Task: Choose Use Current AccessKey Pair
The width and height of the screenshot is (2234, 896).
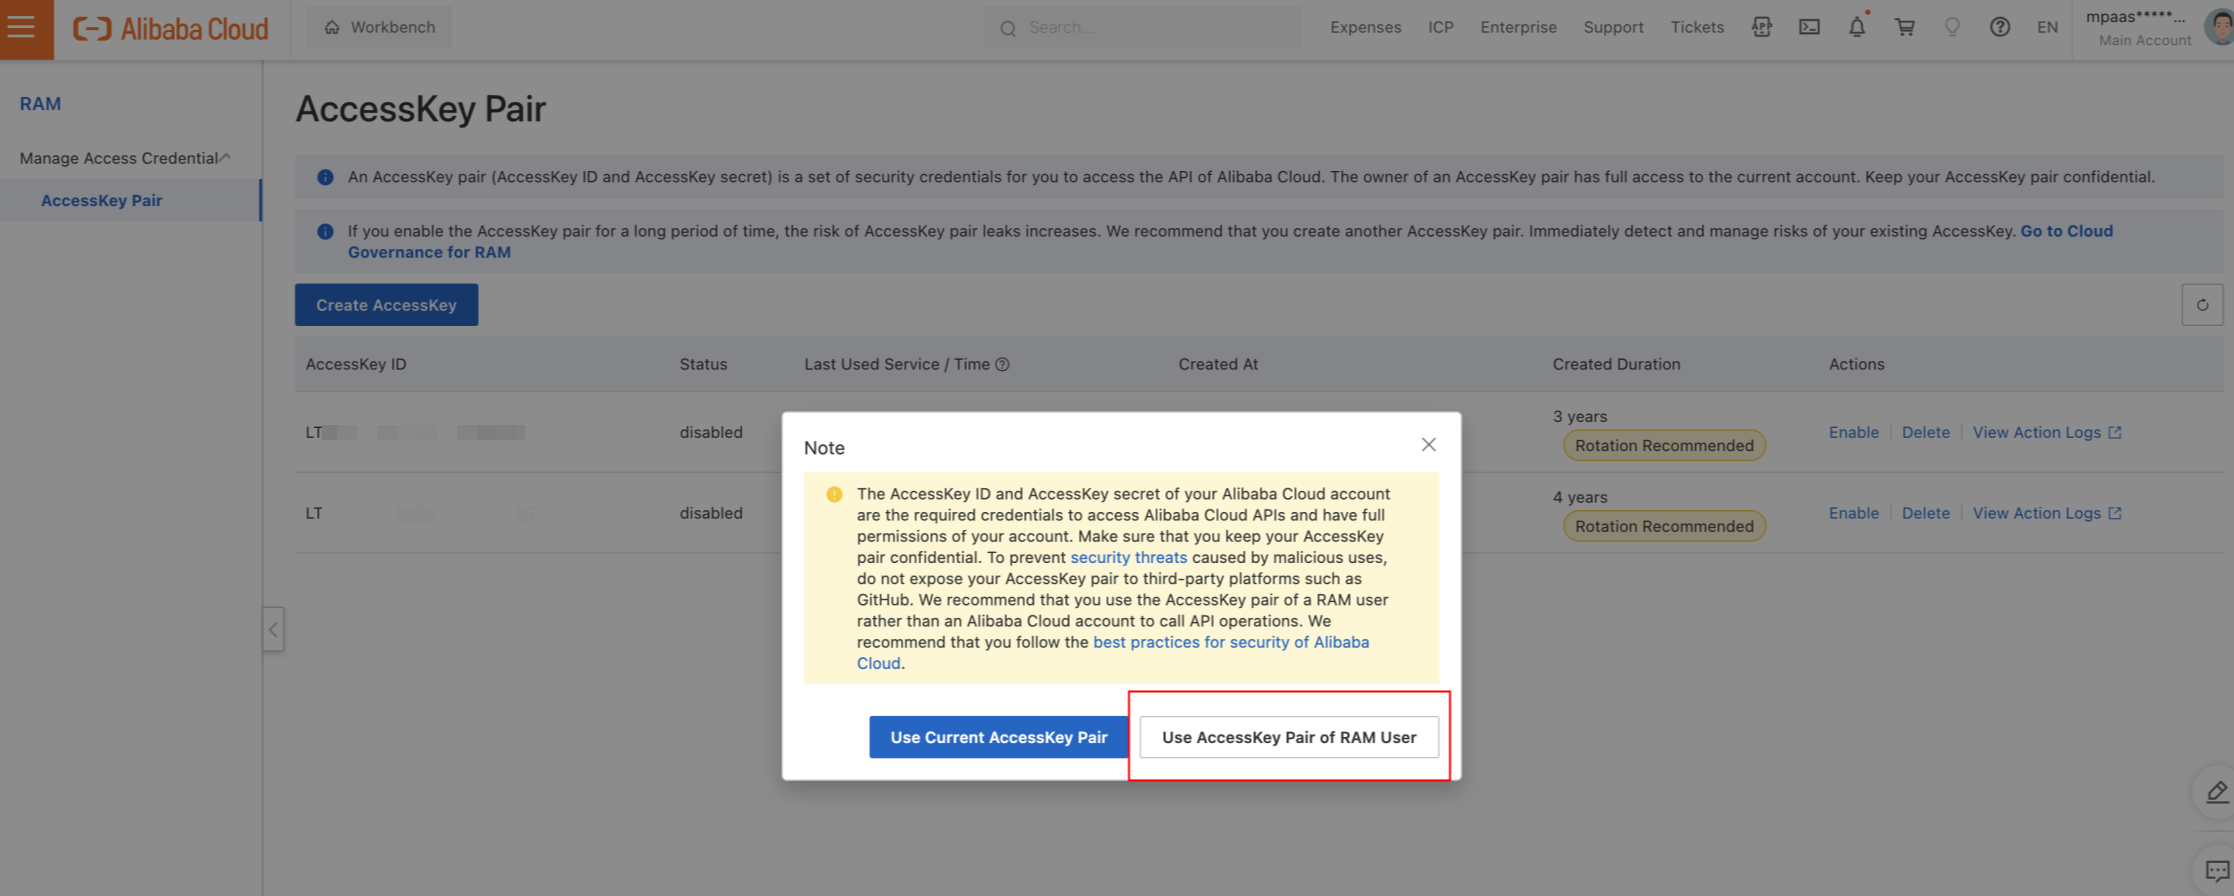Action: pyautogui.click(x=998, y=737)
